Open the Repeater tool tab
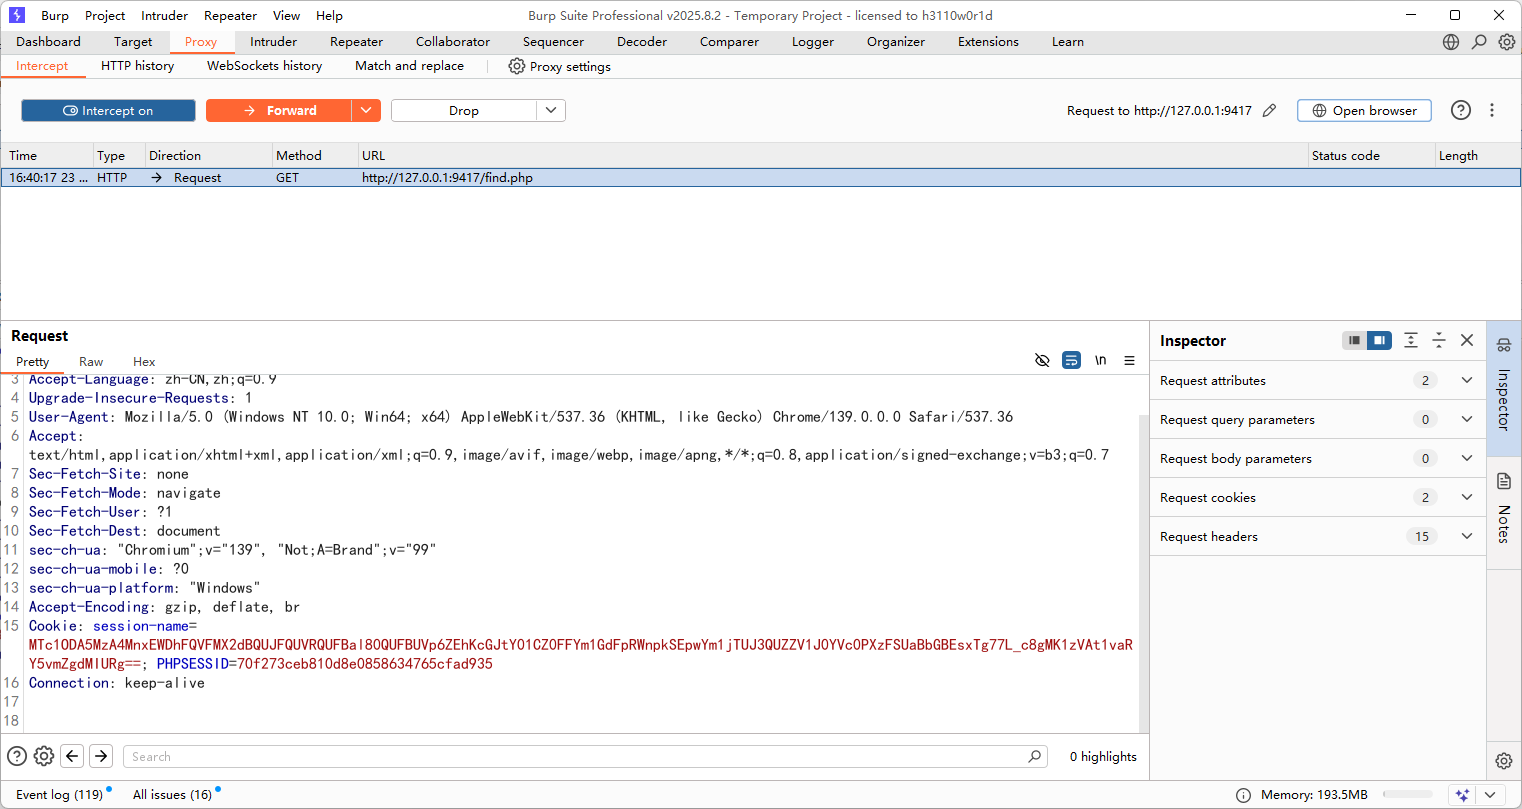Screen dimensions: 1522x809 [356, 42]
